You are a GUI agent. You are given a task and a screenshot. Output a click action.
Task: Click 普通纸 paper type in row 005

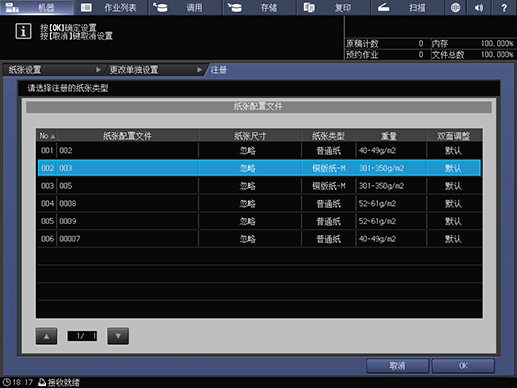click(329, 221)
